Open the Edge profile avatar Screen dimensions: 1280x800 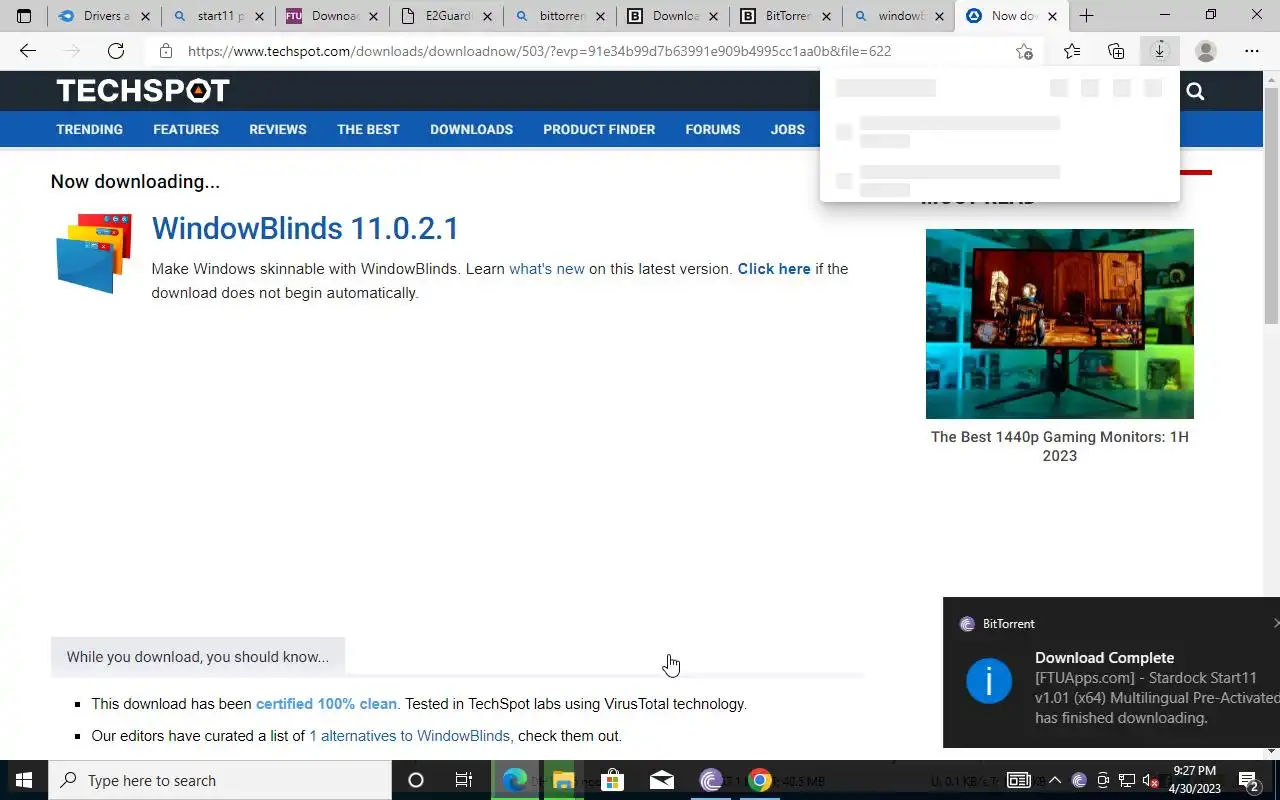point(1206,51)
